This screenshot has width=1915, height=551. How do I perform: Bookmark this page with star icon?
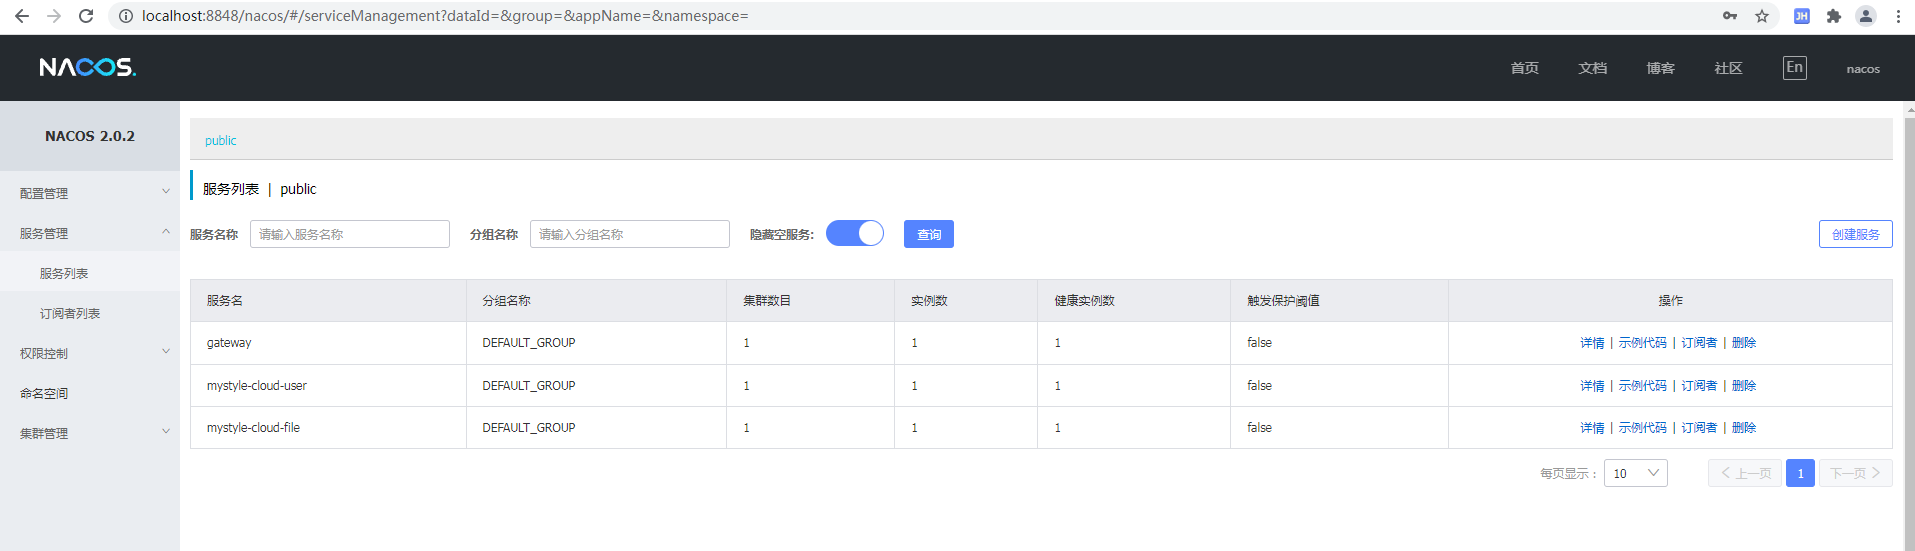tap(1762, 16)
